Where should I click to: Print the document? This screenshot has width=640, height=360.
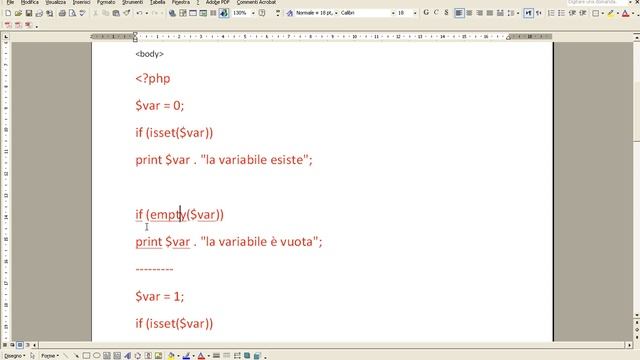coord(62,13)
